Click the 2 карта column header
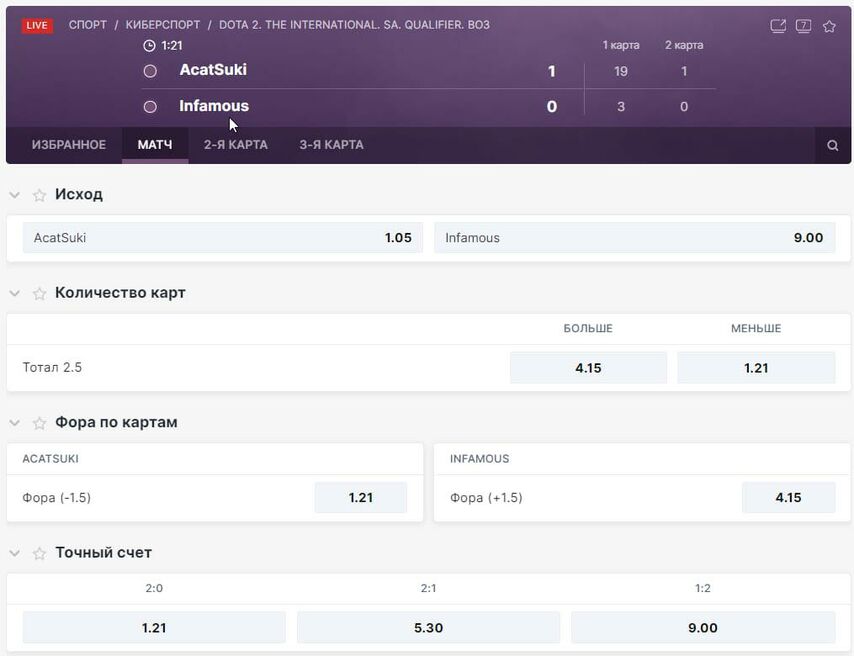Screen dimensions: 854x656 pyautogui.click(x=684, y=45)
